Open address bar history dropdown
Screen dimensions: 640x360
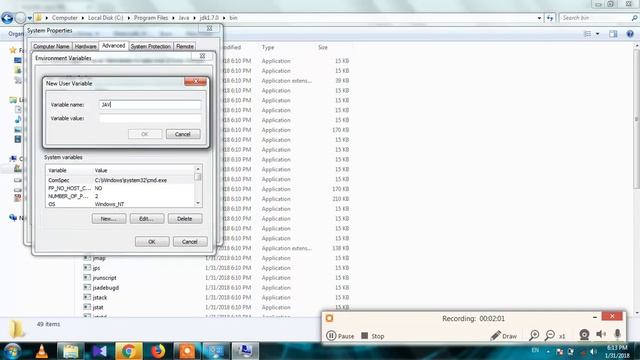click(539, 18)
